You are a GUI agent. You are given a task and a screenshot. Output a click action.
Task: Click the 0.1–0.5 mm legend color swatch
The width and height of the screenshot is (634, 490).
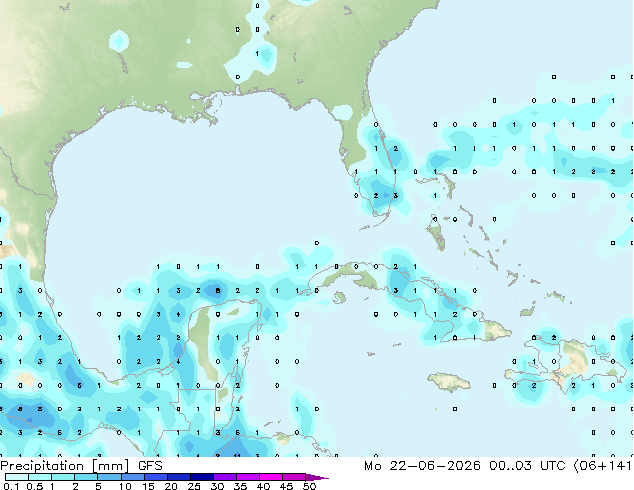click(x=17, y=477)
